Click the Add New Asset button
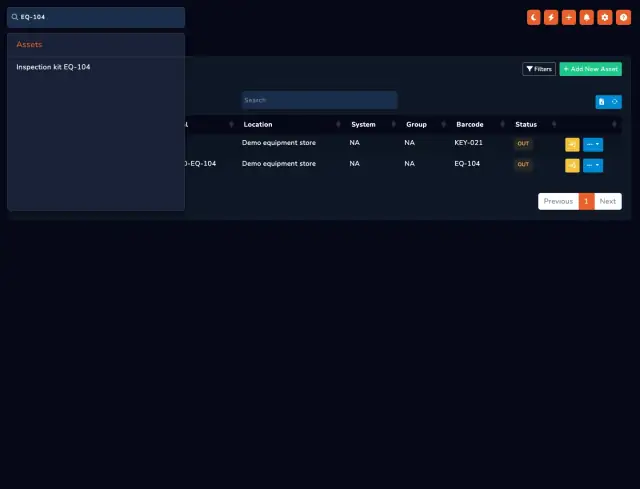The image size is (640, 489). coord(591,69)
